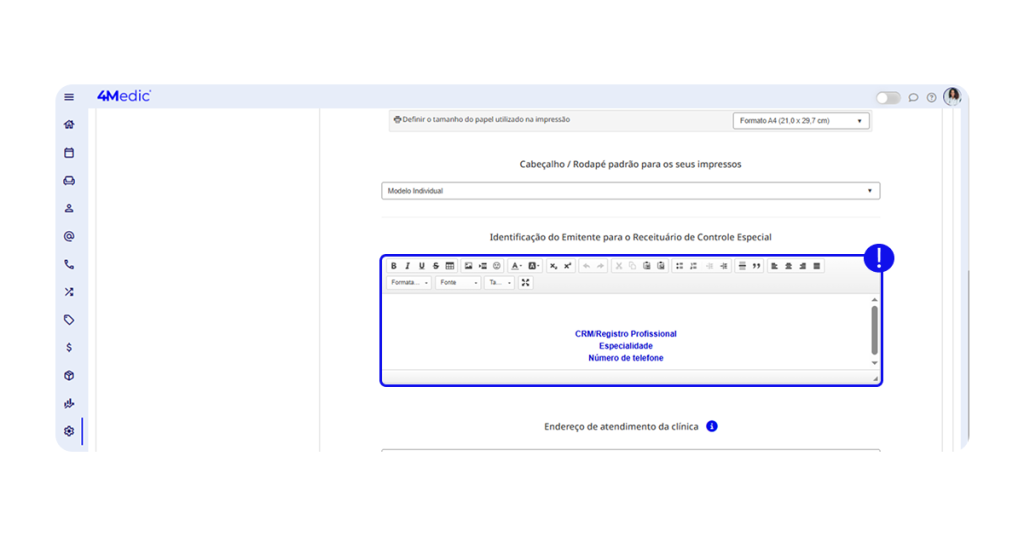
Task: Open the chat bubble icon
Action: (x=913, y=98)
